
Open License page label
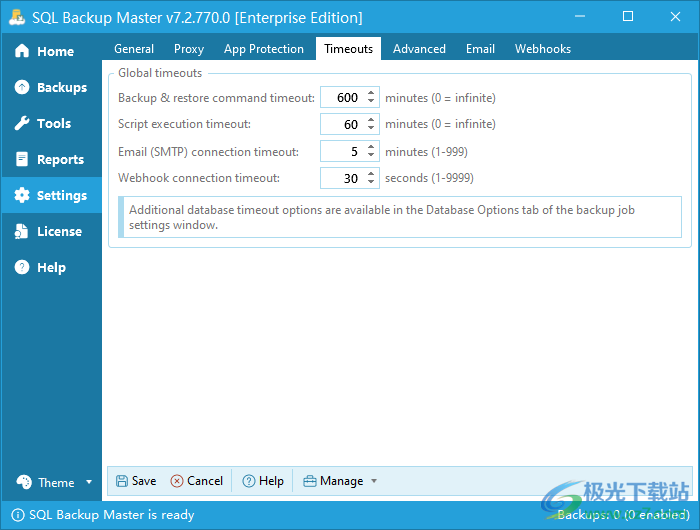[59, 231]
